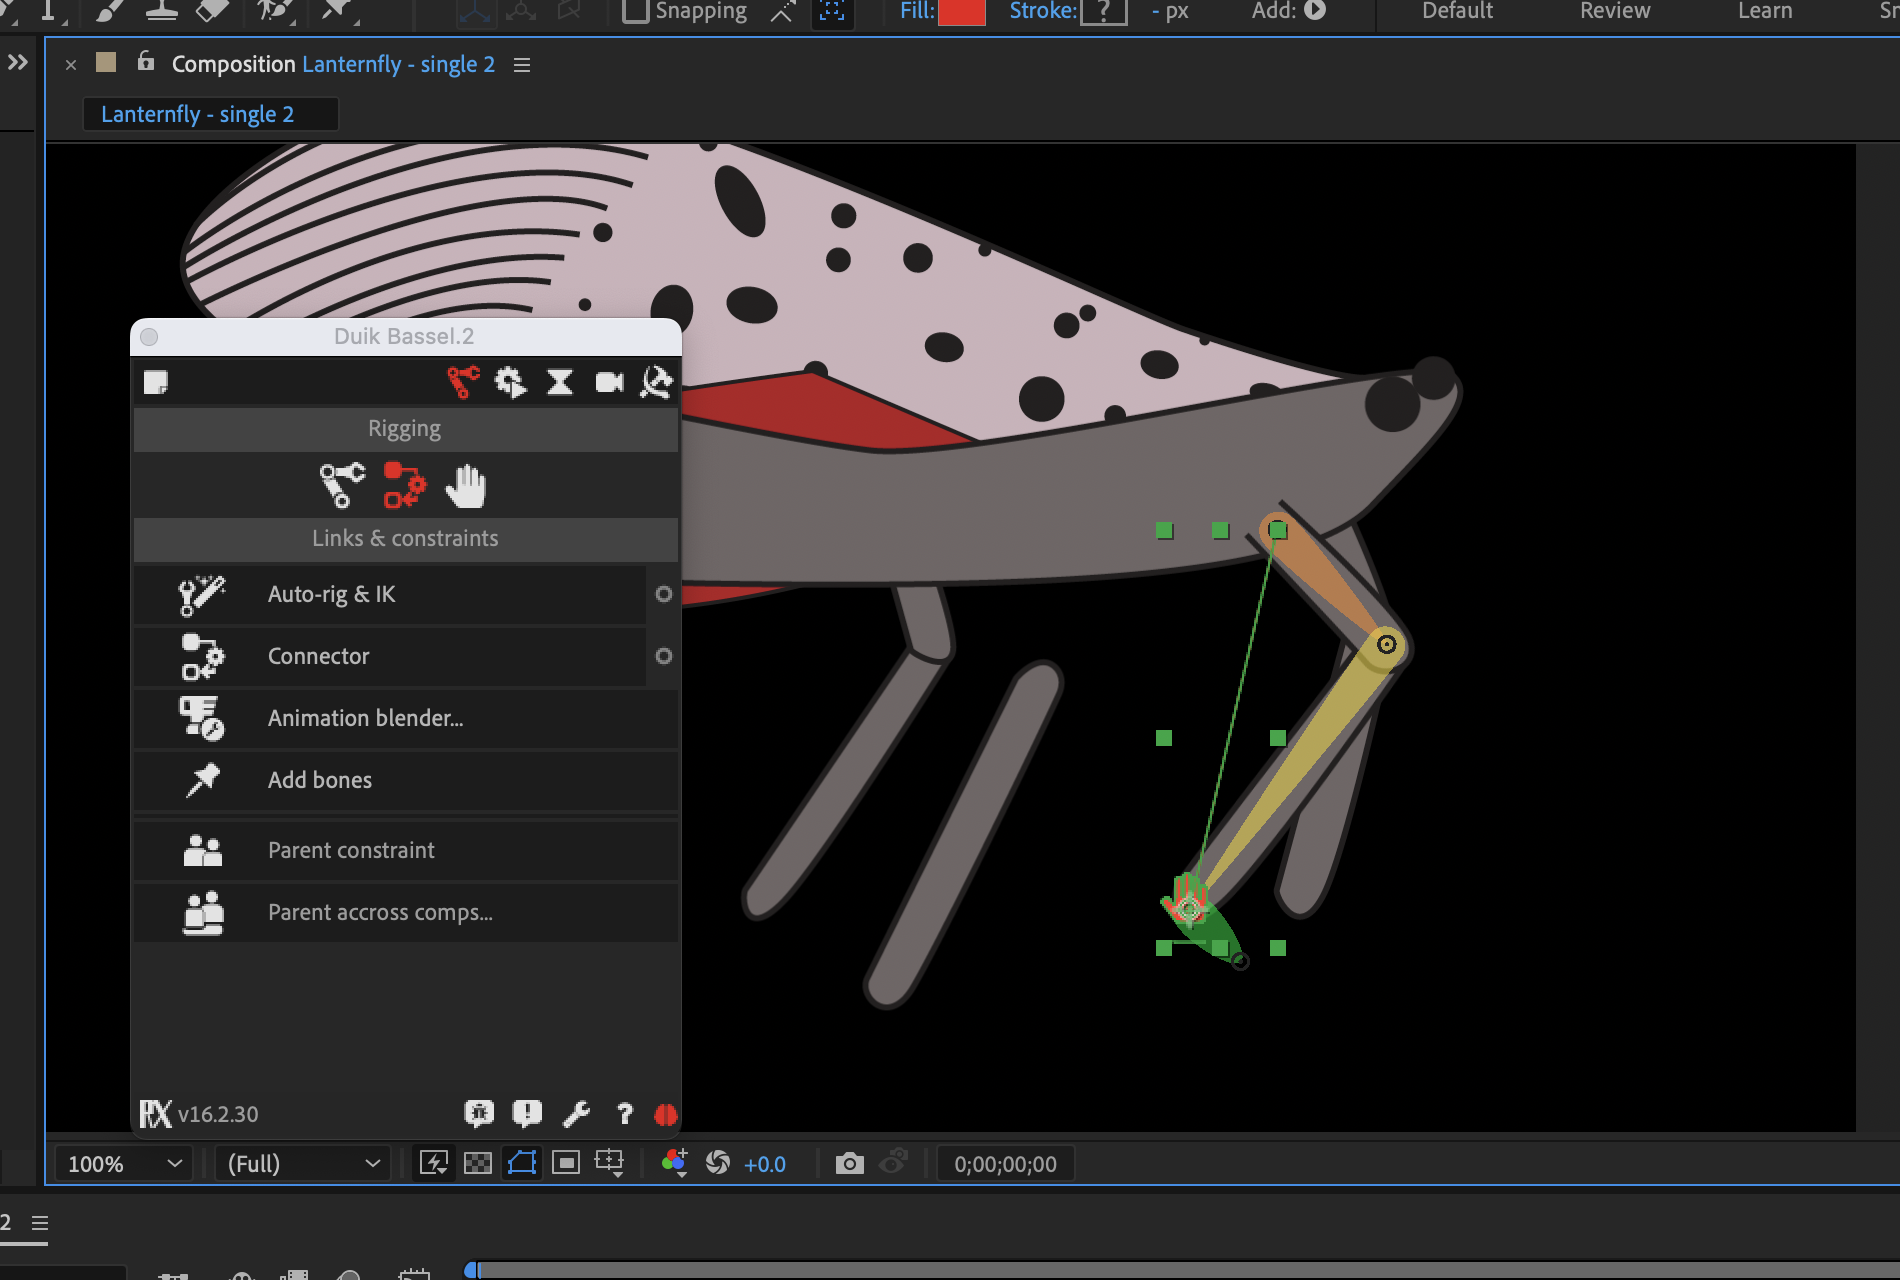Select the Lanternfly - single 2 tab
This screenshot has width=1900, height=1280.
pos(198,114)
